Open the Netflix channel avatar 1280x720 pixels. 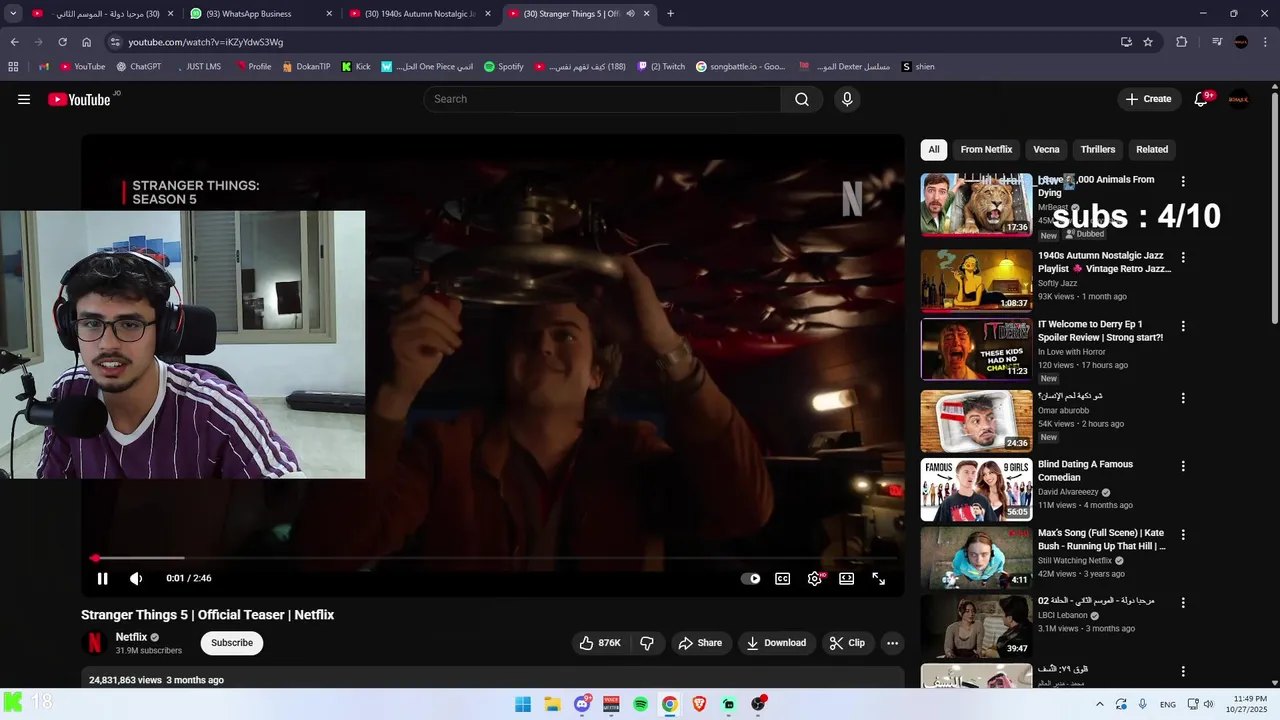point(95,643)
